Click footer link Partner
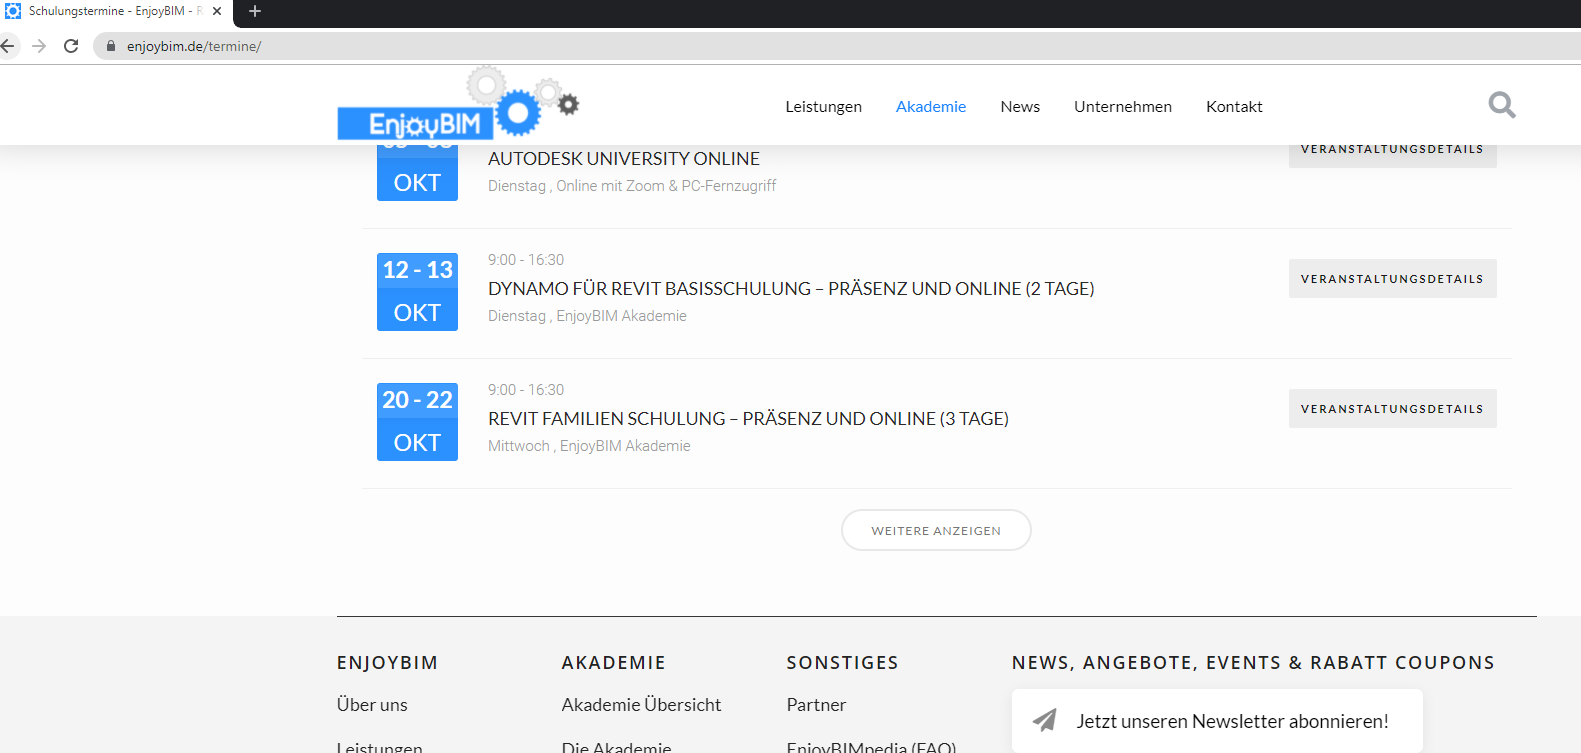 tap(816, 705)
